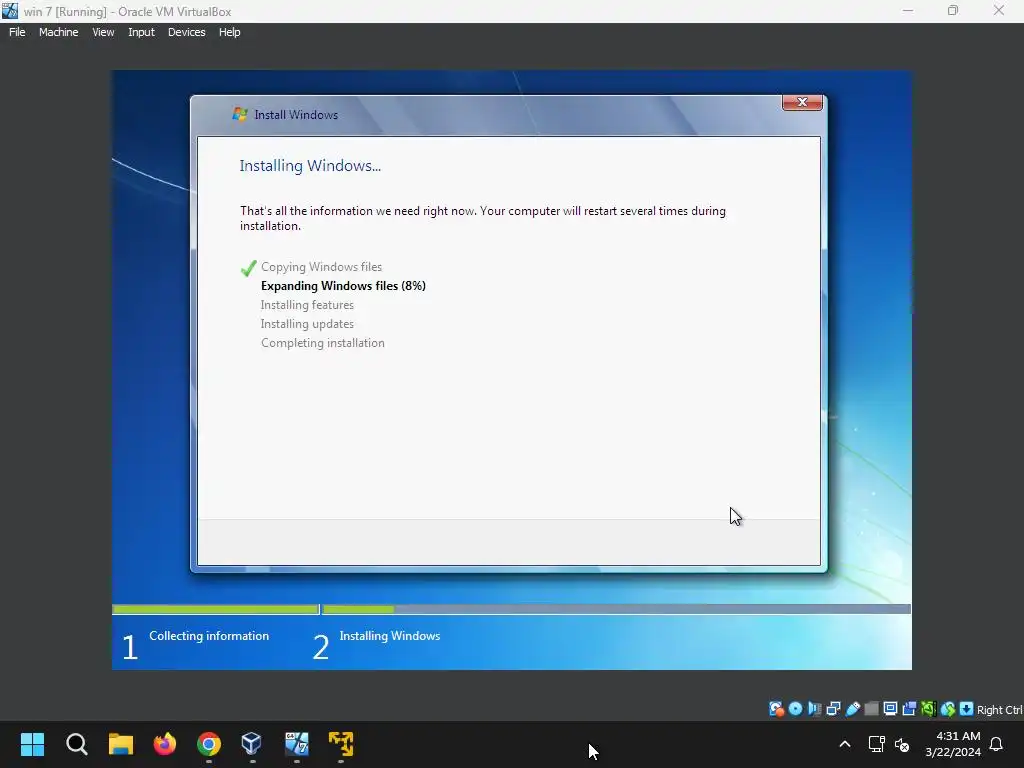This screenshot has width=1024, height=768.
Task: Click the hard disk activity status icon
Action: pos(776,709)
